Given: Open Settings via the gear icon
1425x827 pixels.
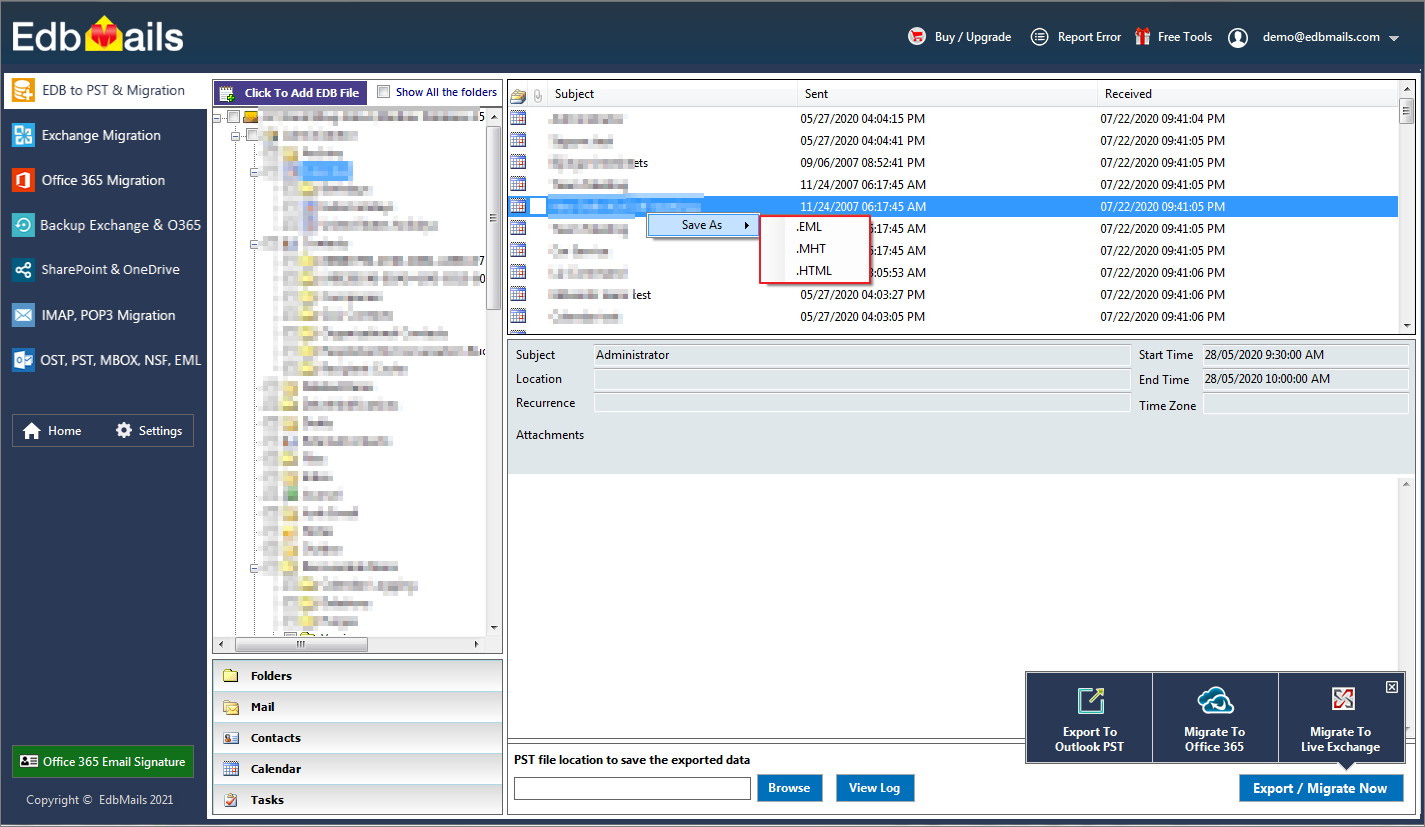Looking at the screenshot, I should coord(124,431).
